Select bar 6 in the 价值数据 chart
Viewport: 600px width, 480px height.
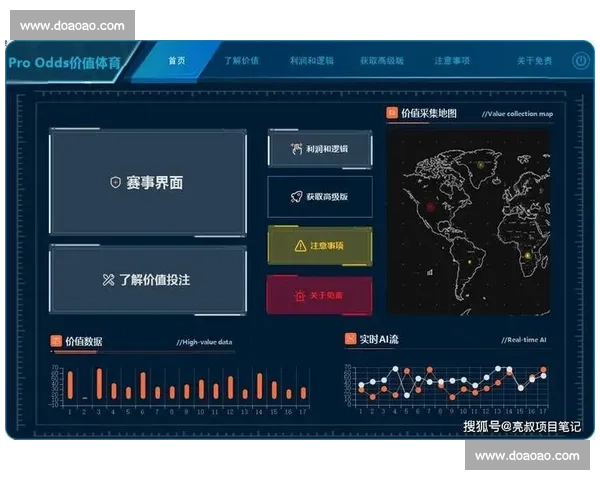(143, 386)
